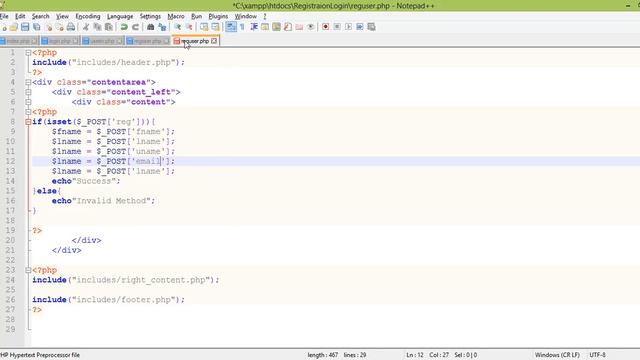This screenshot has height=360, width=640.
Task: Click the Save All toolbar icon
Action: click(x=37, y=27)
